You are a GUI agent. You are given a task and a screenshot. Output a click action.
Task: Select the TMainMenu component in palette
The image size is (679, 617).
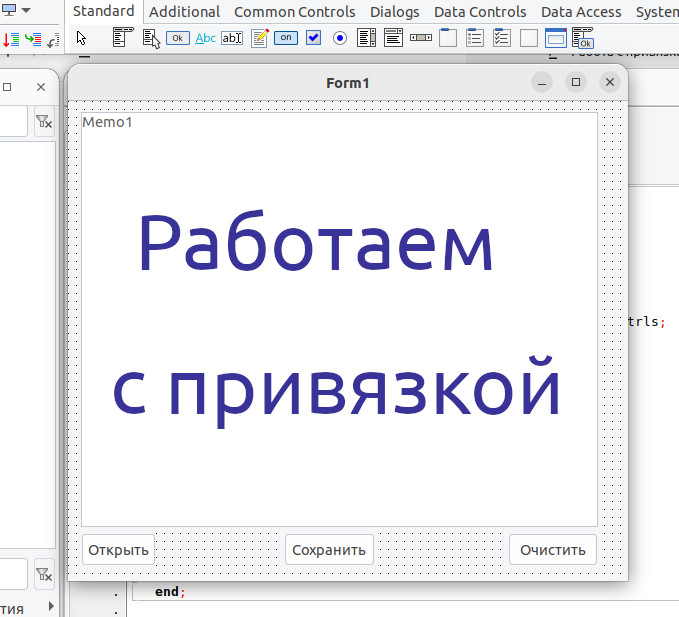point(123,38)
